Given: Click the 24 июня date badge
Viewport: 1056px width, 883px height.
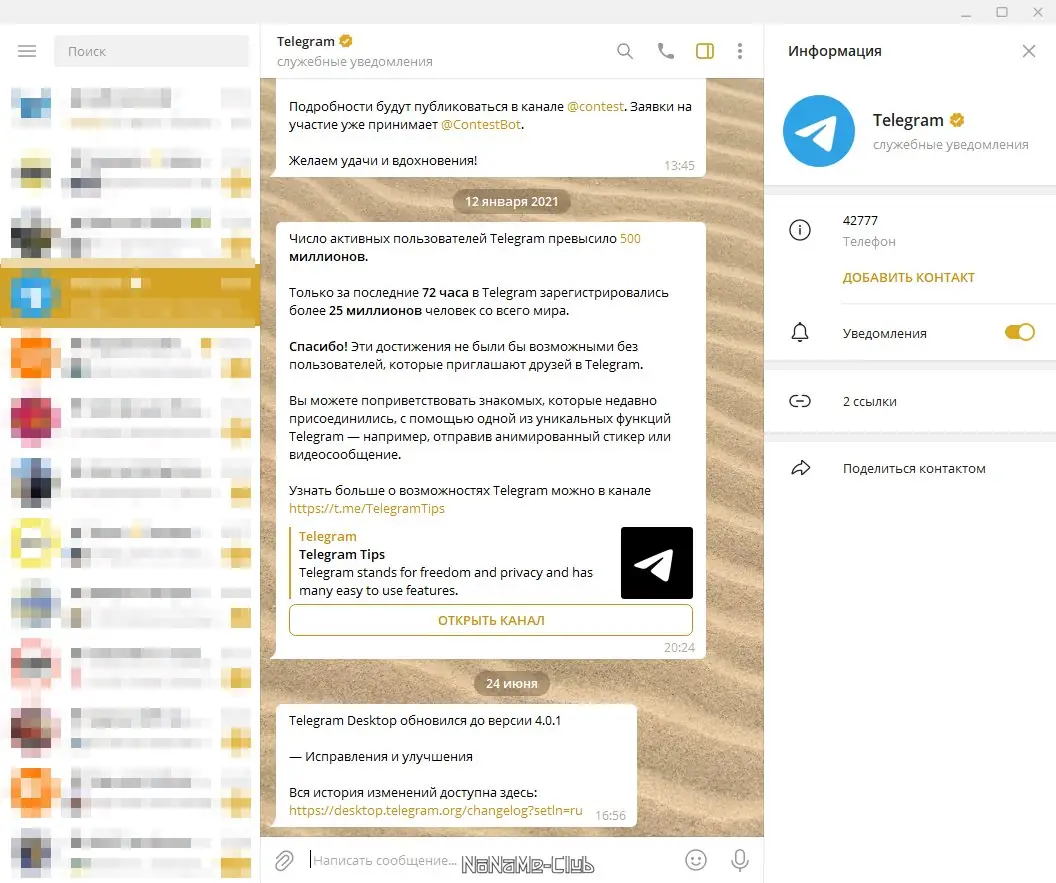Looking at the screenshot, I should pos(512,683).
